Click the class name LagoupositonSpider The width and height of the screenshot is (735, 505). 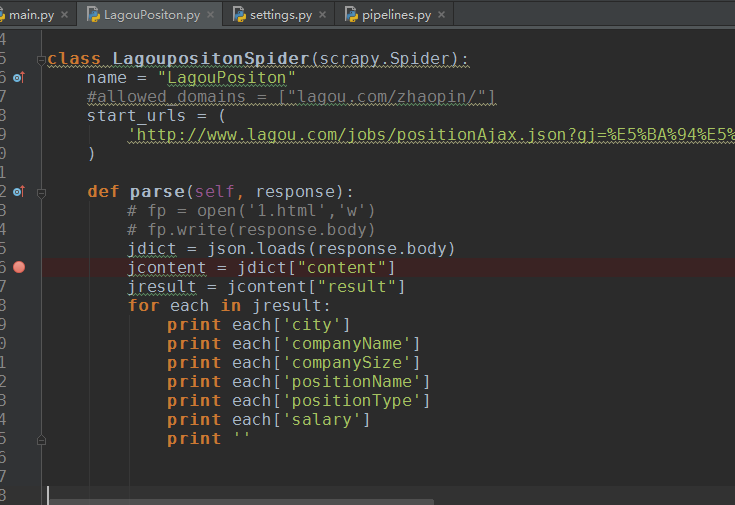[x=210, y=59]
